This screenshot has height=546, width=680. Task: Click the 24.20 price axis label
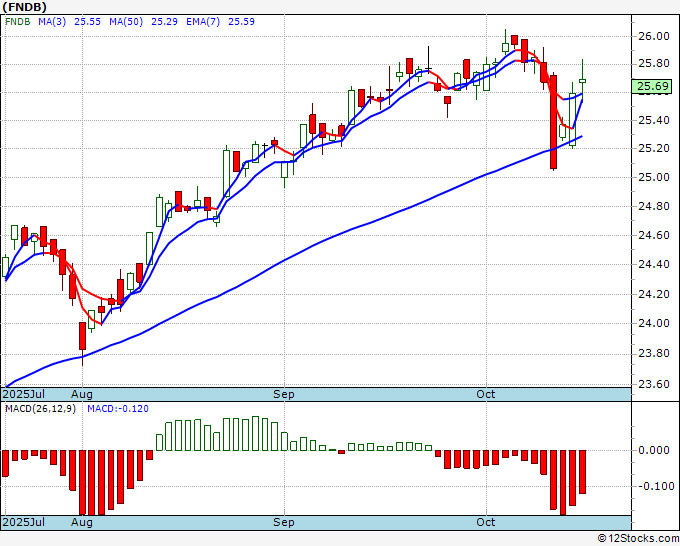point(654,294)
